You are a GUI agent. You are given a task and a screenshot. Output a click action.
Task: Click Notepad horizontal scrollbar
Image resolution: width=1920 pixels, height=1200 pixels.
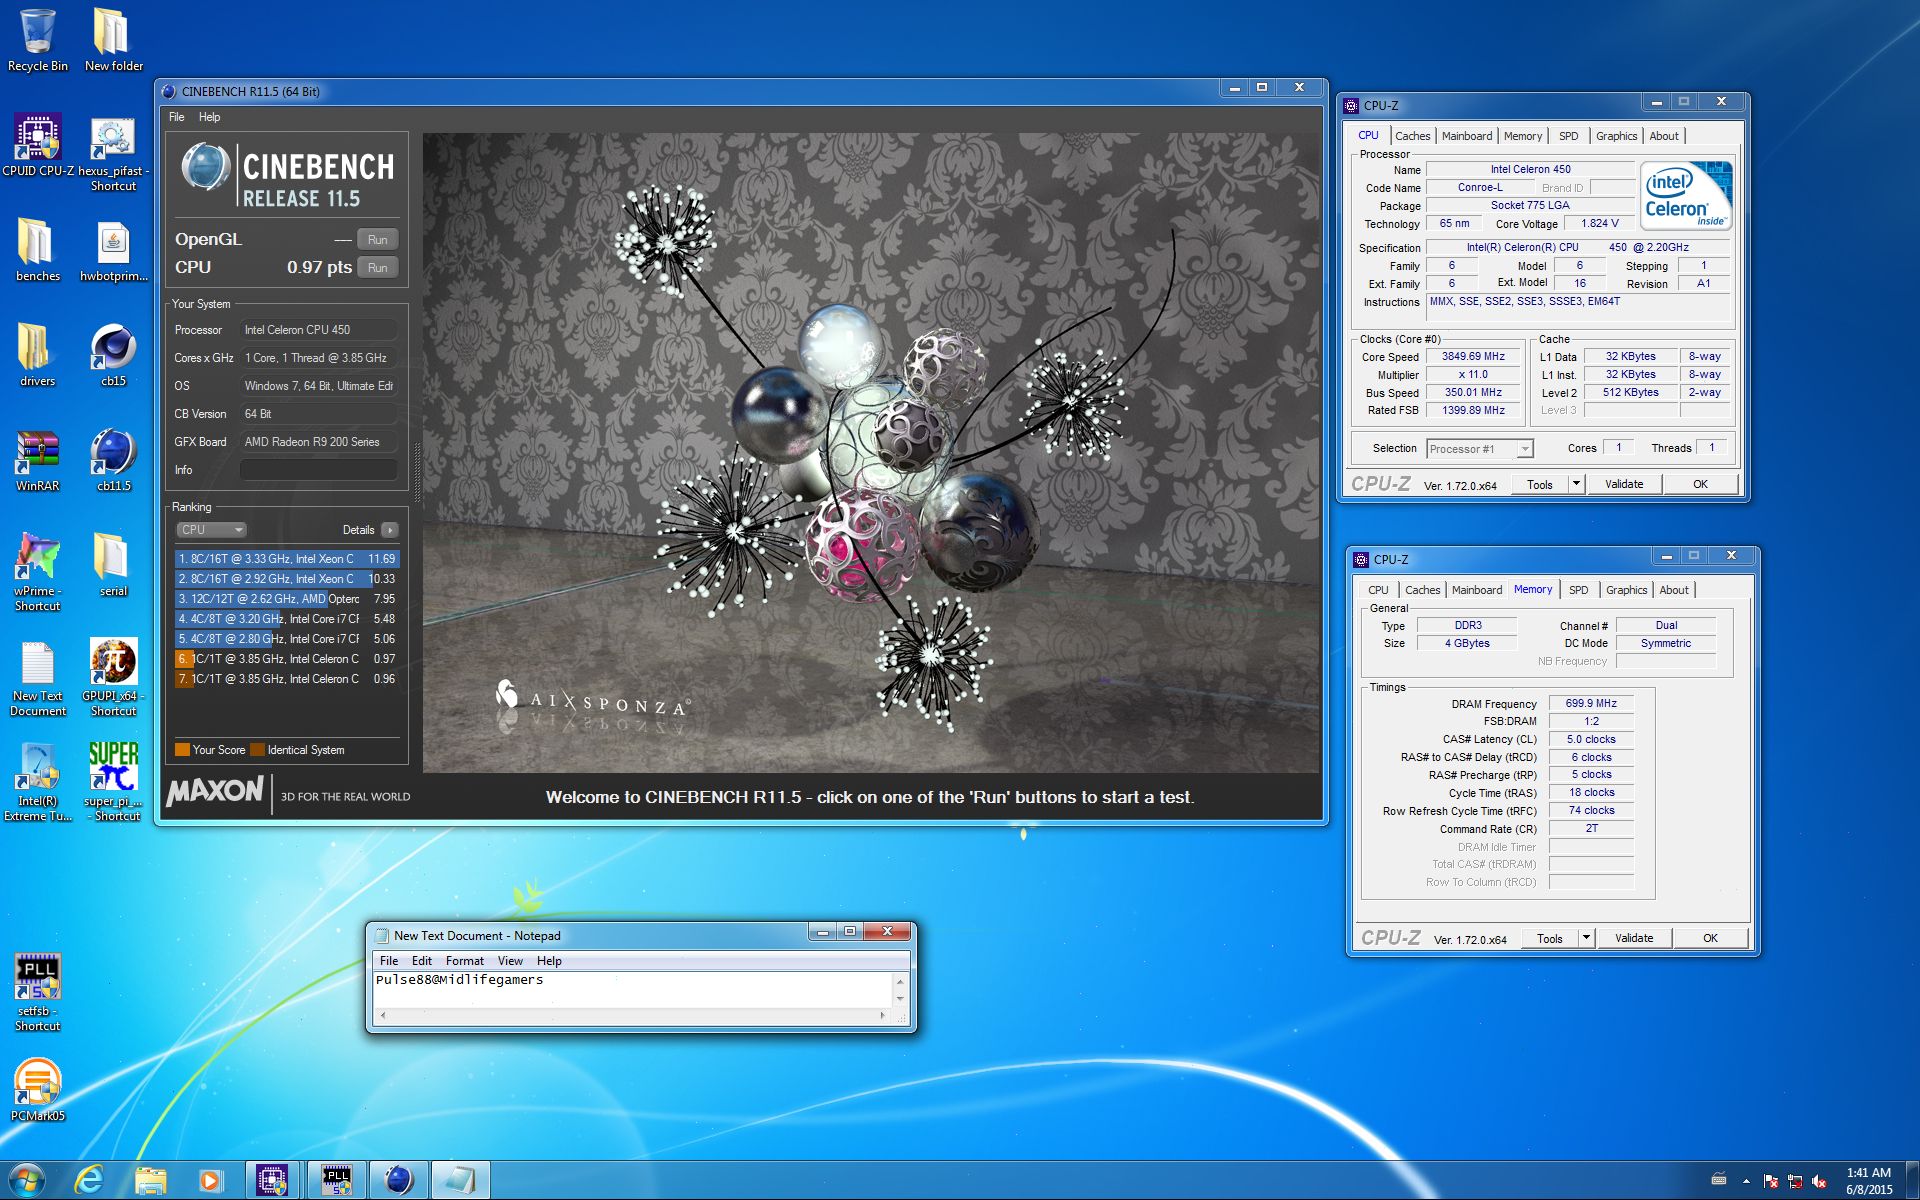tap(632, 1016)
